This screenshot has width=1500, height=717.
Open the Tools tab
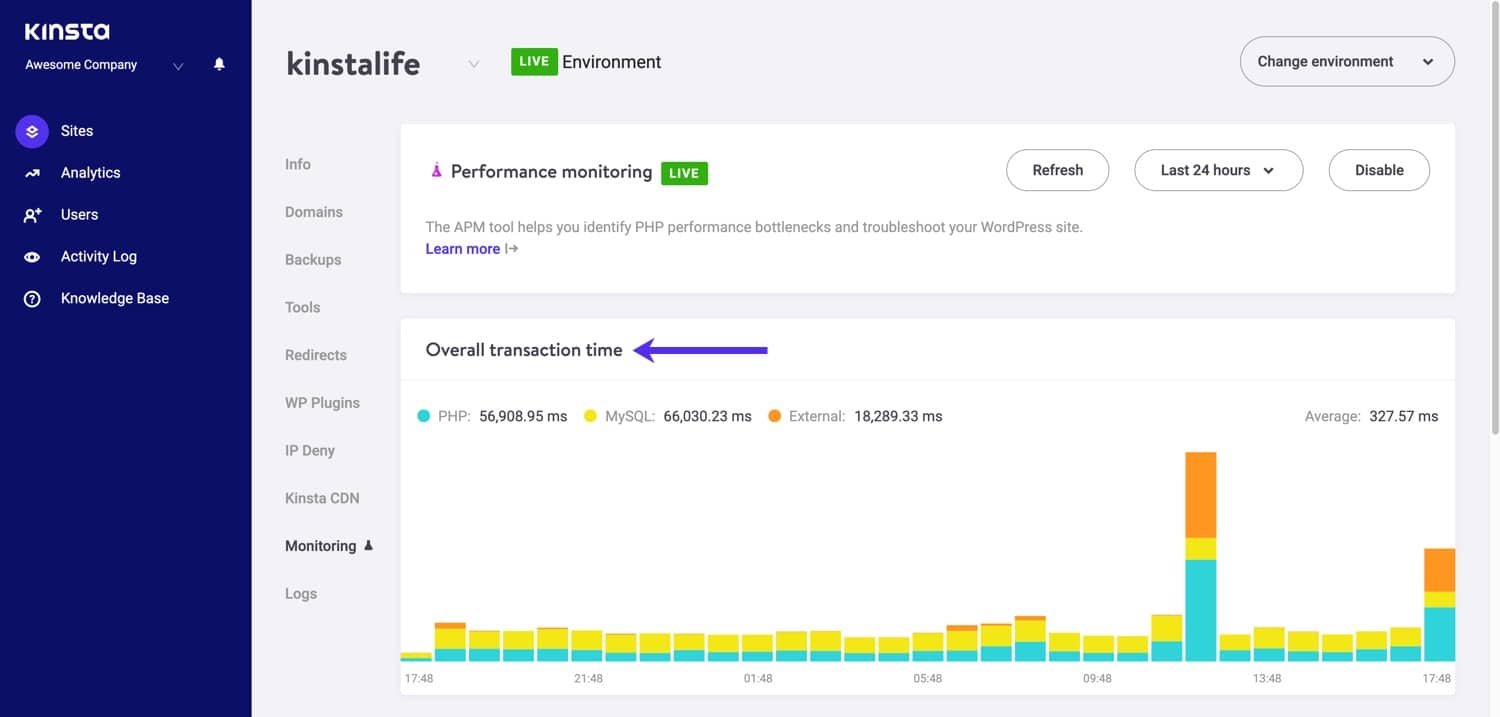(302, 307)
